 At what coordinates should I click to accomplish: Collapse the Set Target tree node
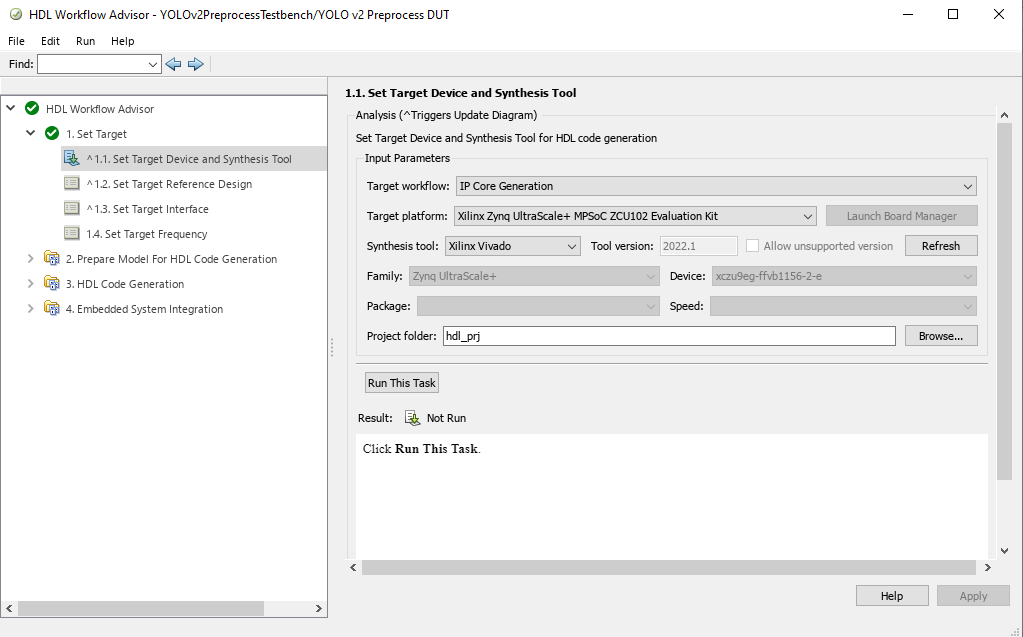point(31,134)
